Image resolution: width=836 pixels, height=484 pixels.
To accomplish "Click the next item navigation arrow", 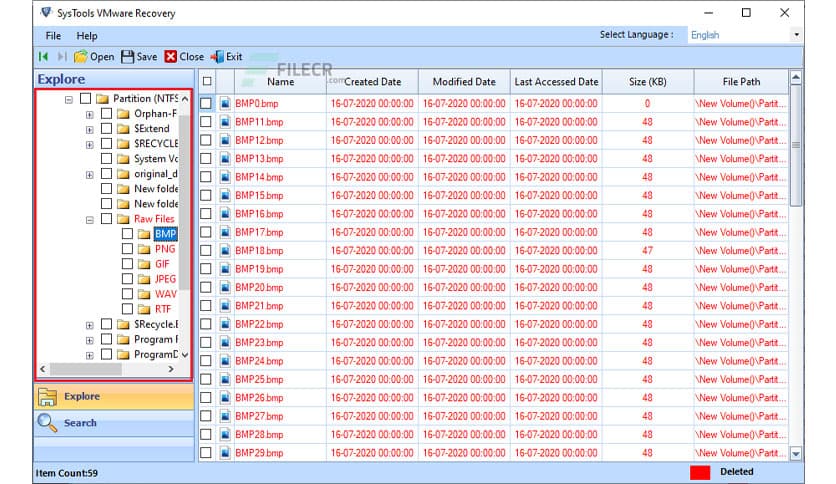I will [x=62, y=57].
